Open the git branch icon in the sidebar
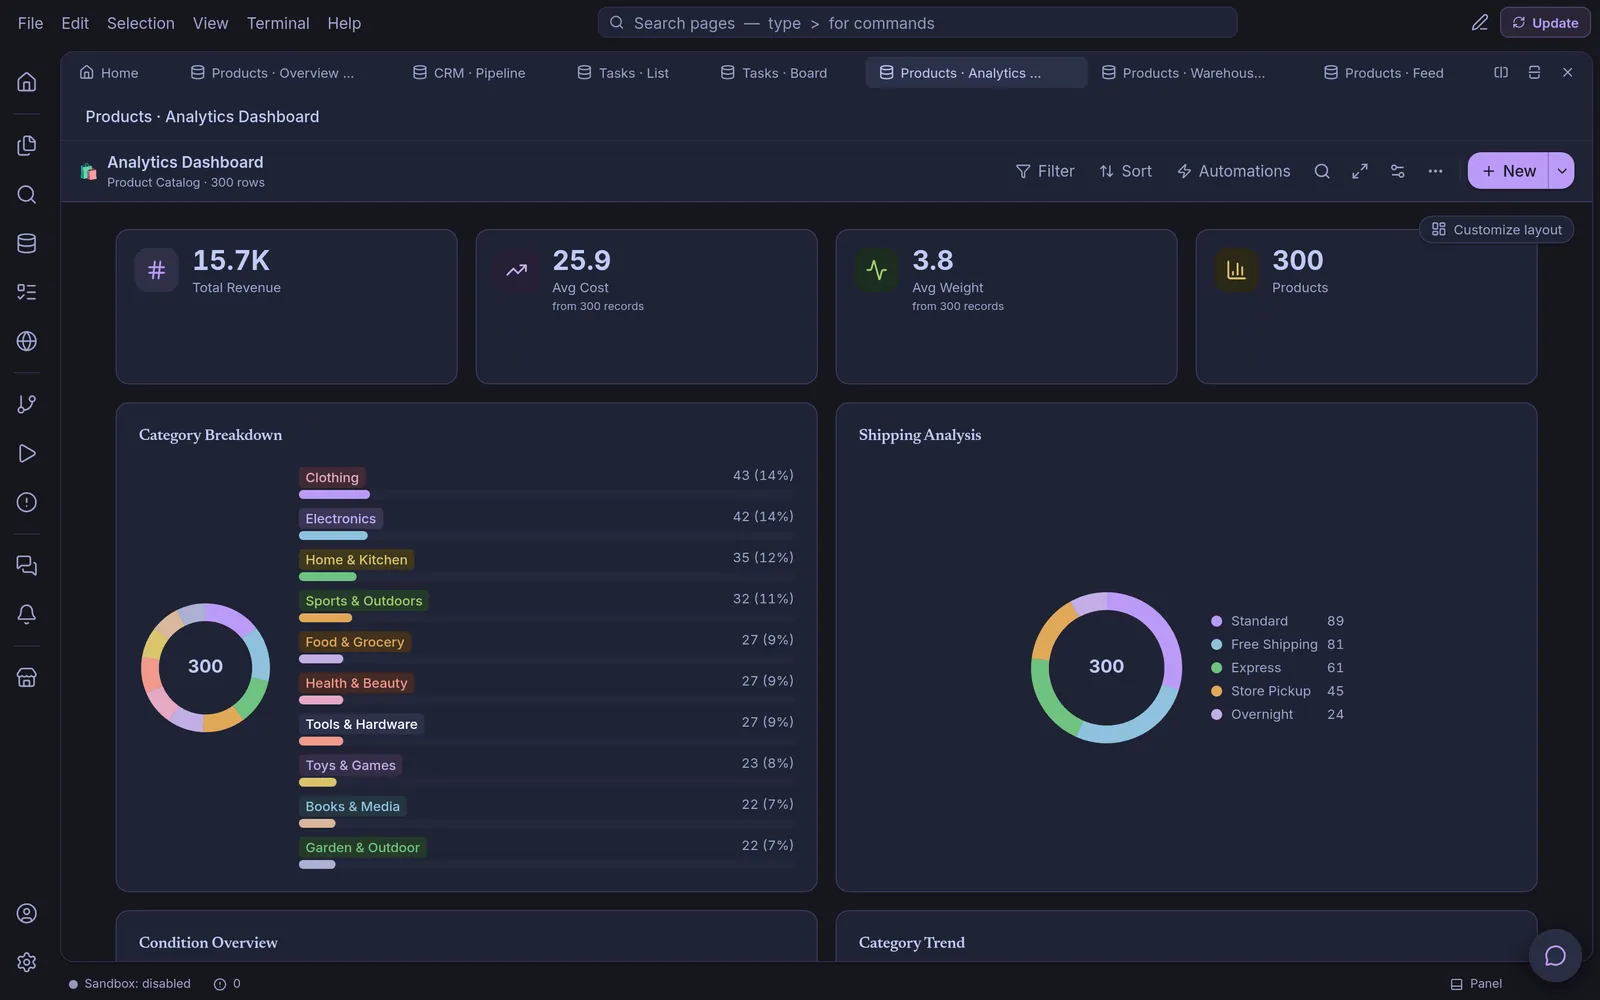This screenshot has height=1000, width=1600. tap(27, 404)
